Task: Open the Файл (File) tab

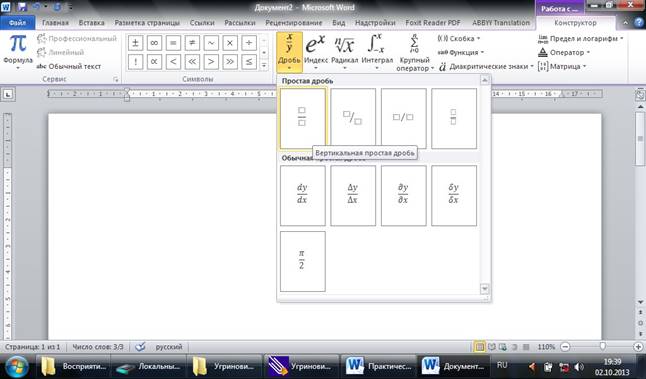Action: tap(17, 23)
